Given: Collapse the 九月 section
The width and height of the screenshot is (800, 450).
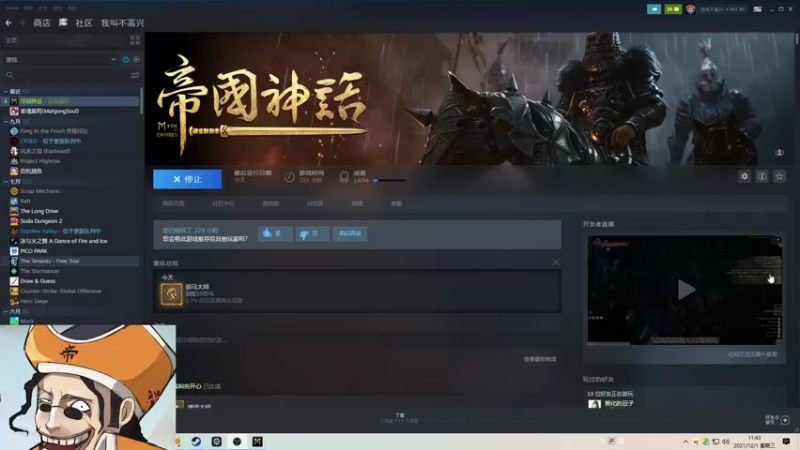Looking at the screenshot, I should coord(6,121).
